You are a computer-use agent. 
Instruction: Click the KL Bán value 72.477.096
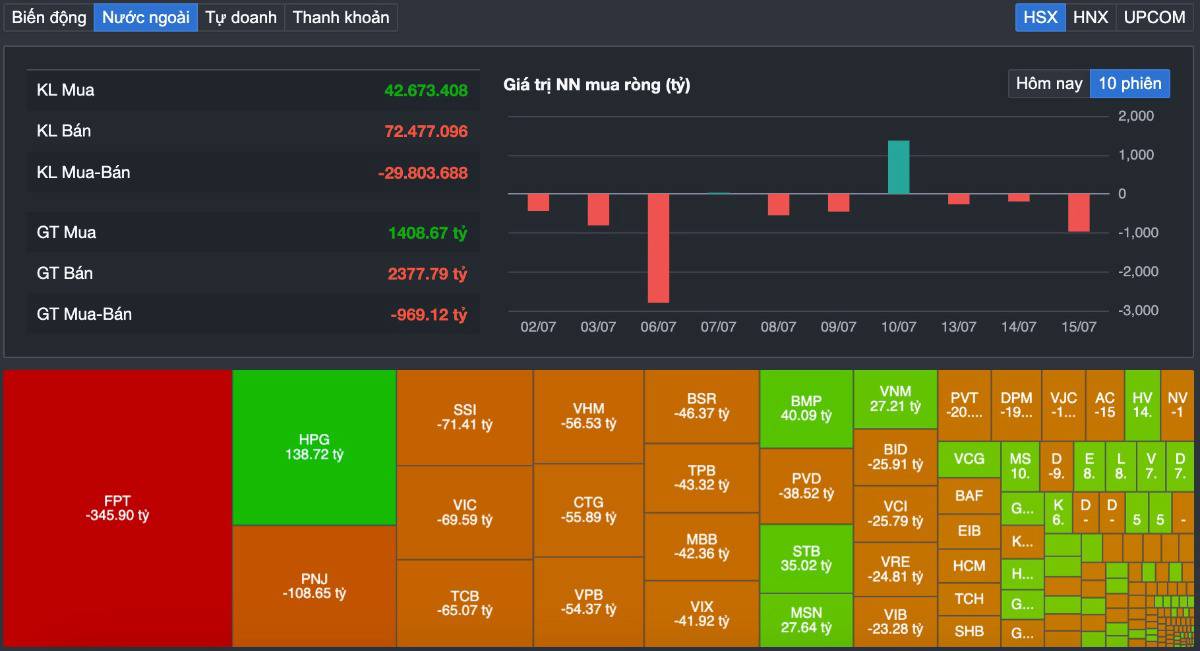click(426, 131)
